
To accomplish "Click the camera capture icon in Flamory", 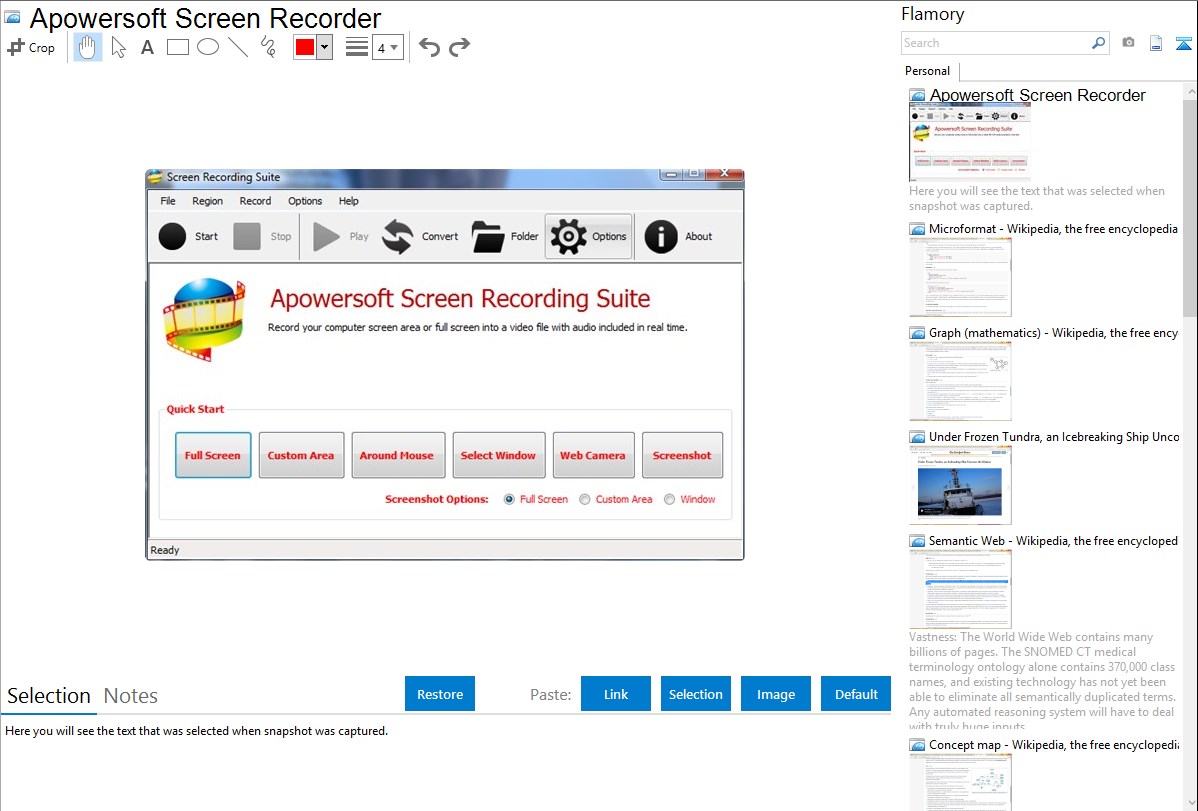I will click(1128, 43).
